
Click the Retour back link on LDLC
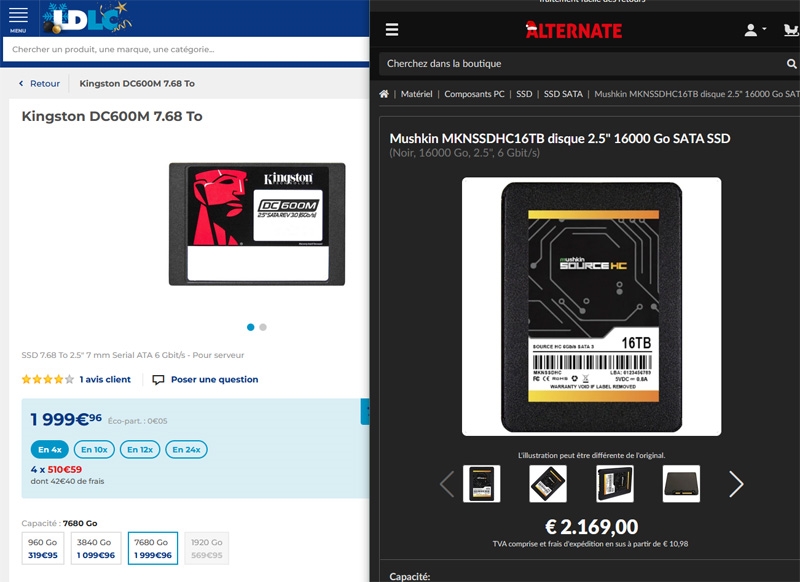coord(39,84)
